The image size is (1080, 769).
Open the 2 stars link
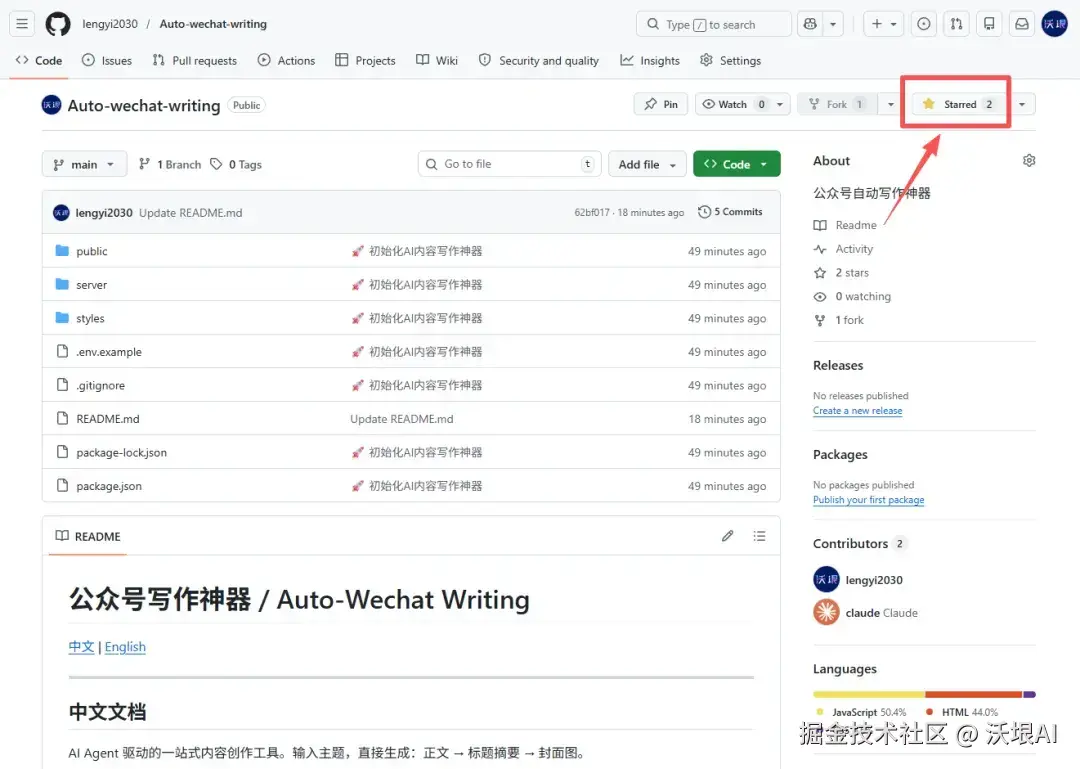841,273
